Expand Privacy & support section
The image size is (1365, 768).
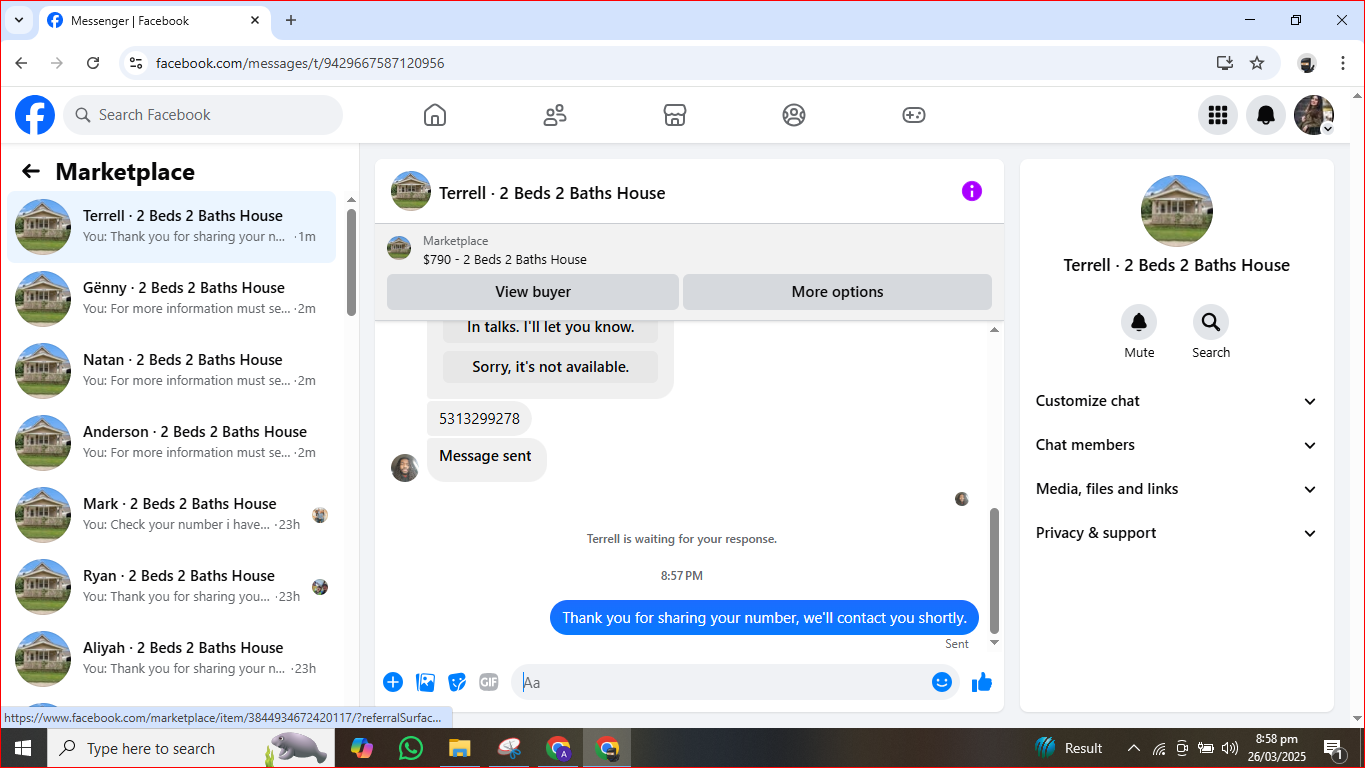[x=1177, y=533]
